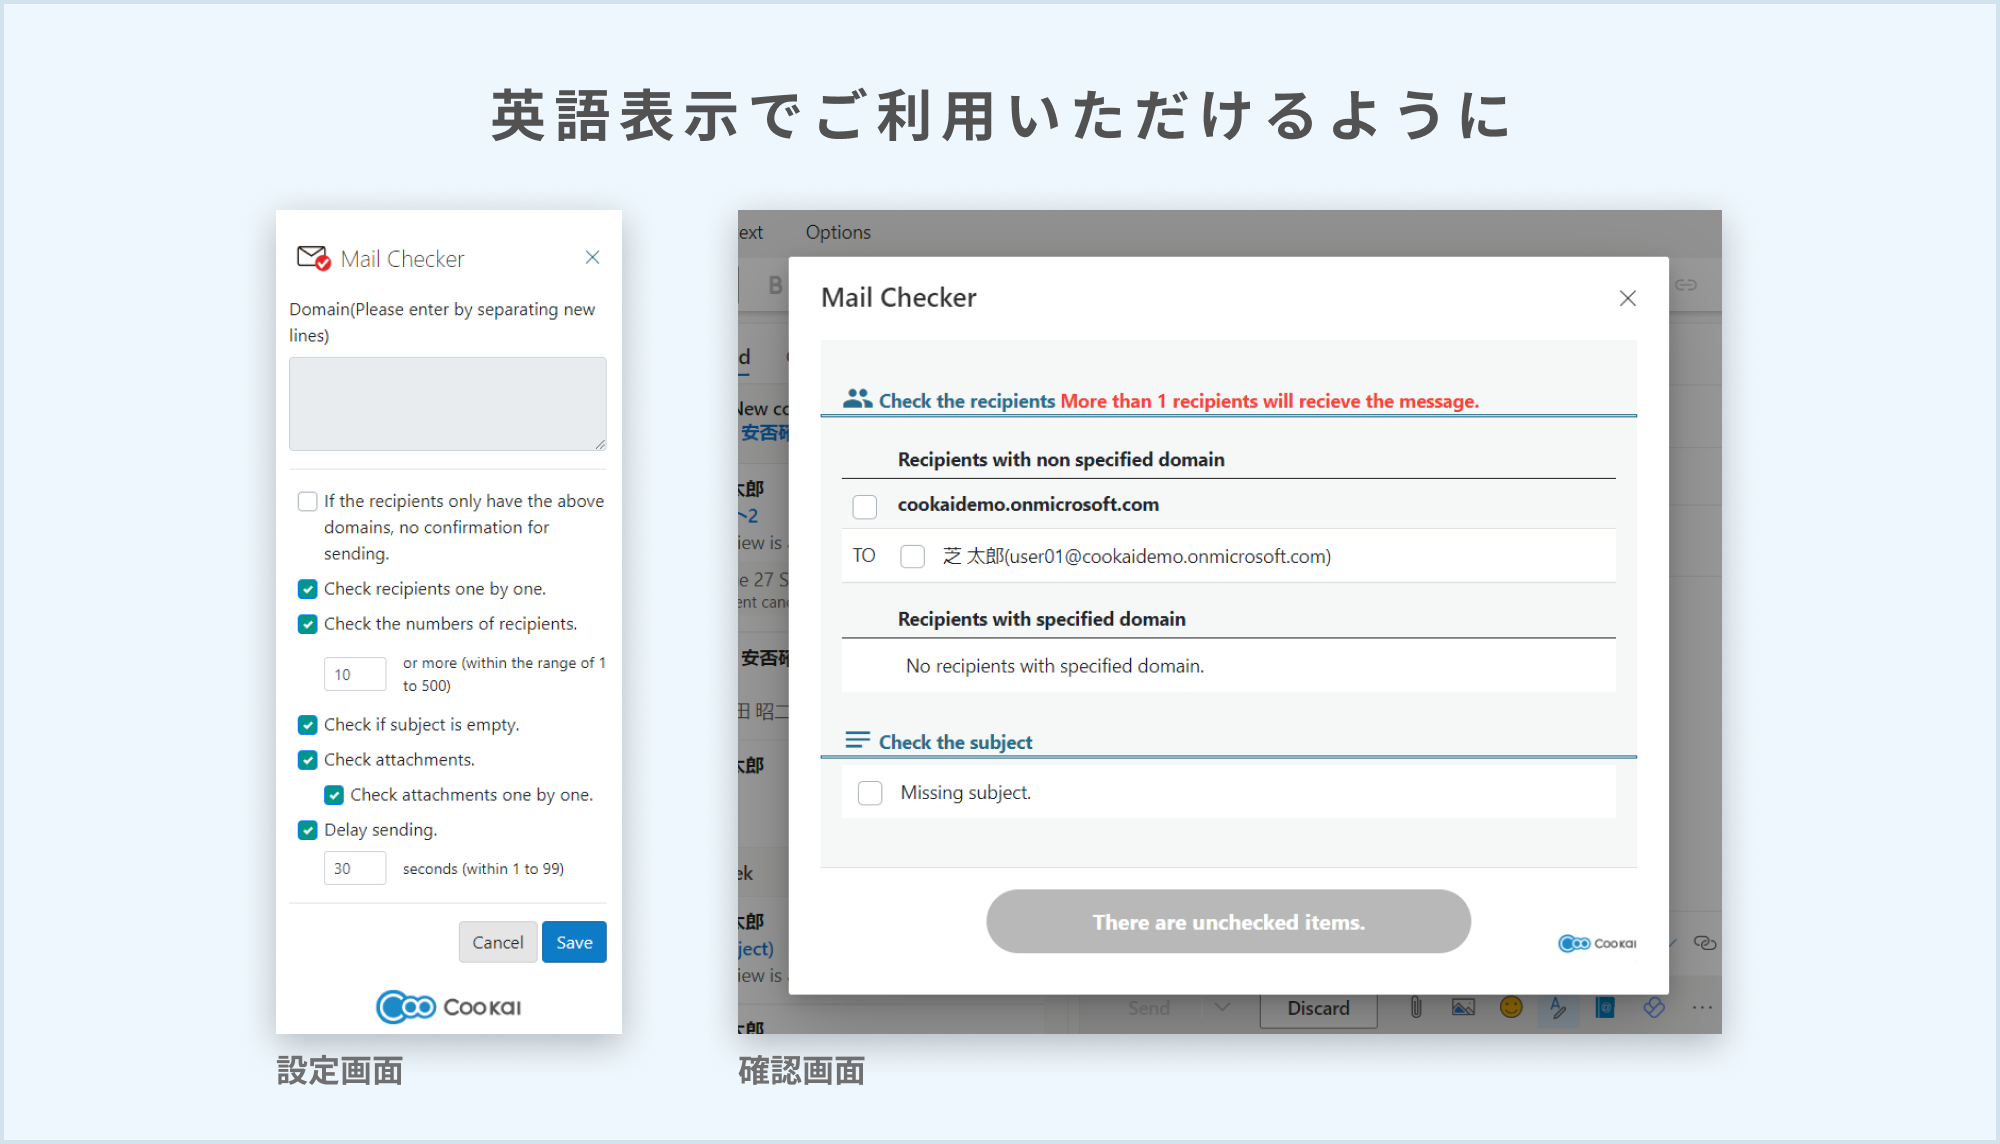The width and height of the screenshot is (2000, 1144).
Task: Click the Discard button in Outlook
Action: coord(1318,1008)
